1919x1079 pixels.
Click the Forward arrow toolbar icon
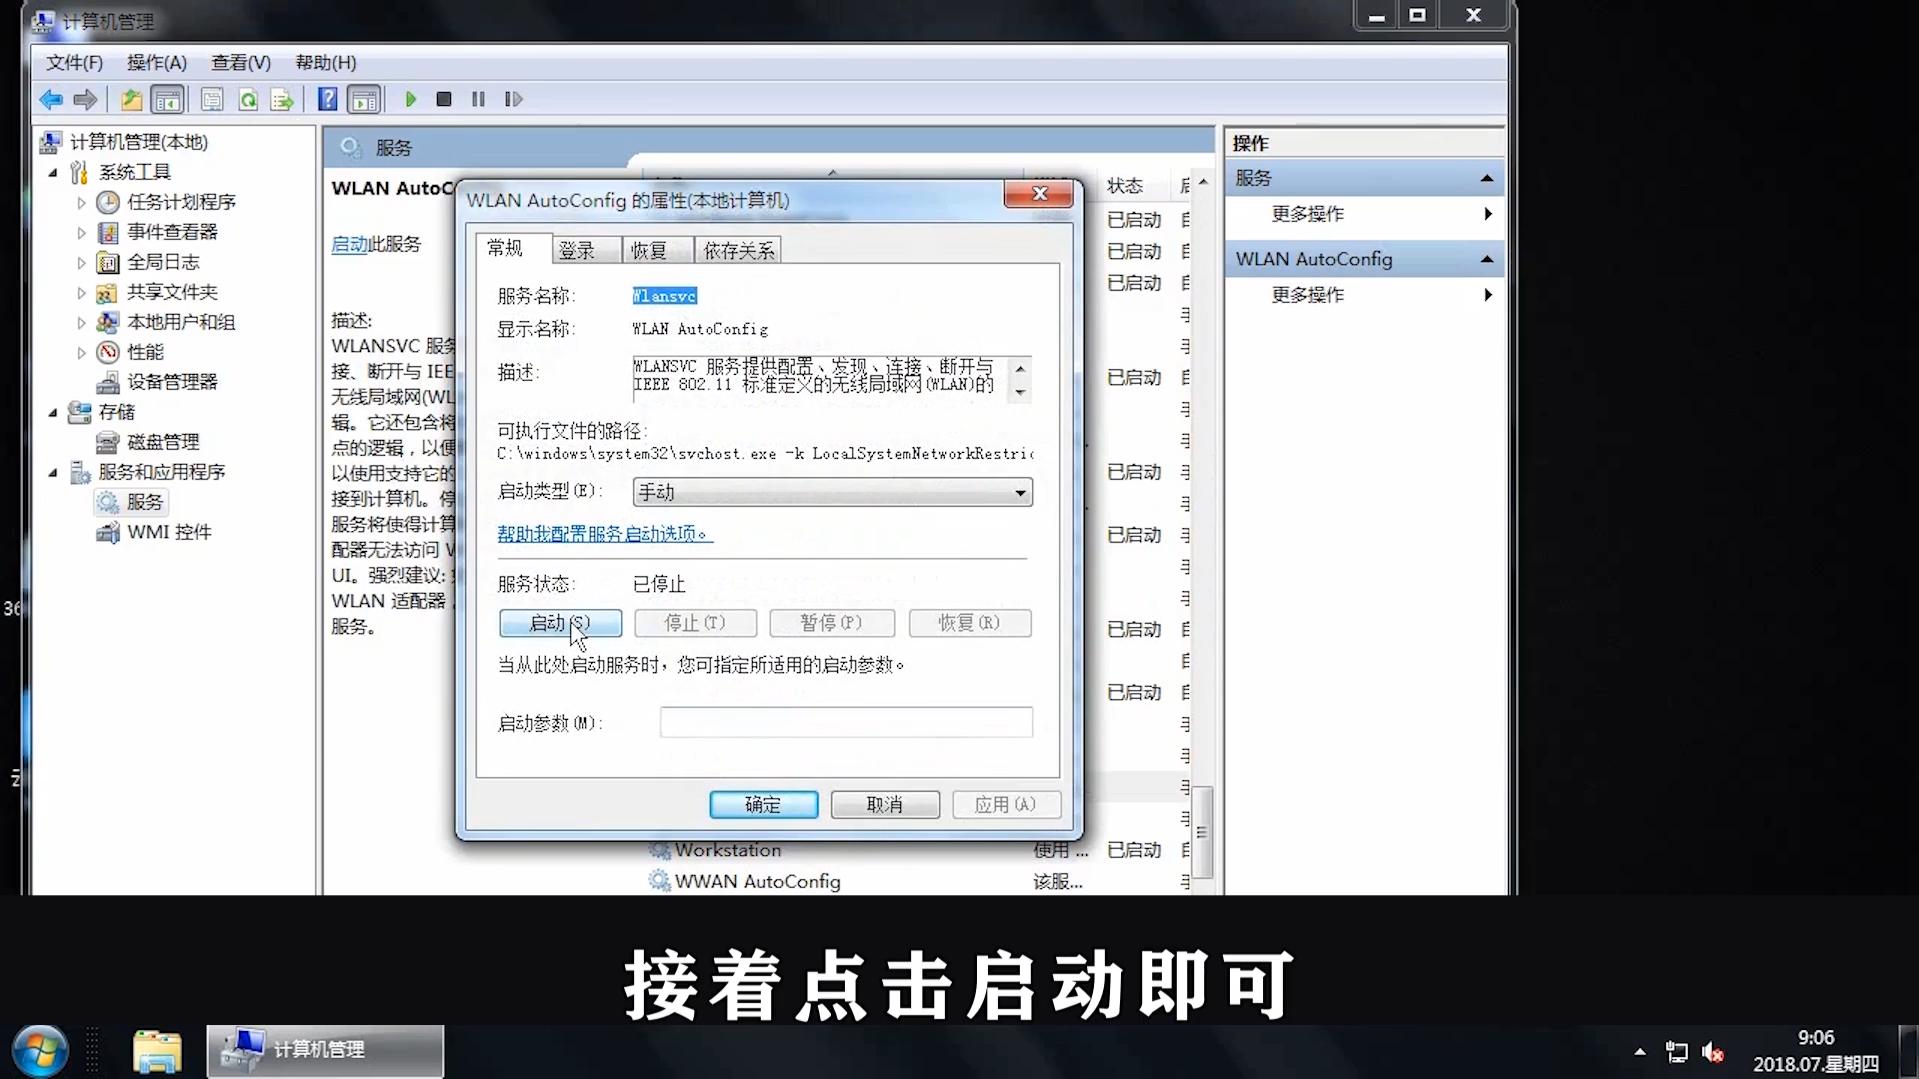pyautogui.click(x=86, y=99)
